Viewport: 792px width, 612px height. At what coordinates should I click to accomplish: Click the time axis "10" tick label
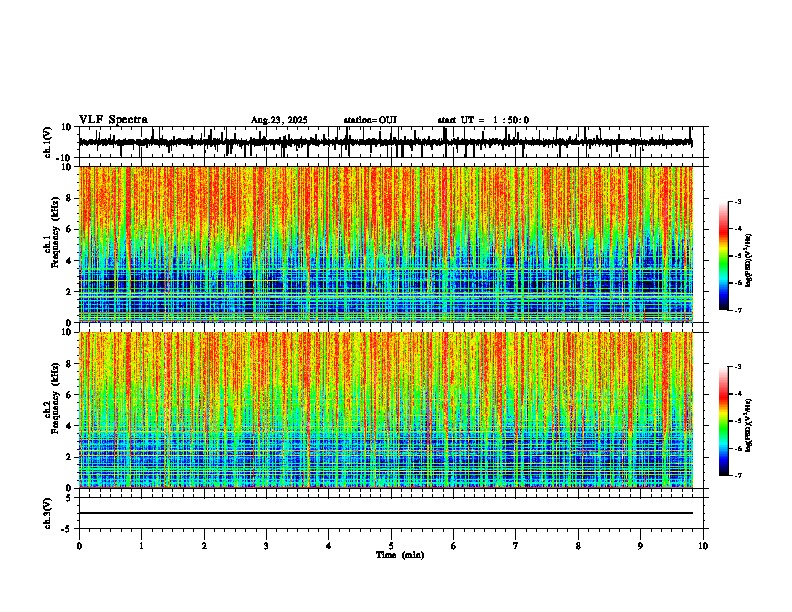[703, 546]
